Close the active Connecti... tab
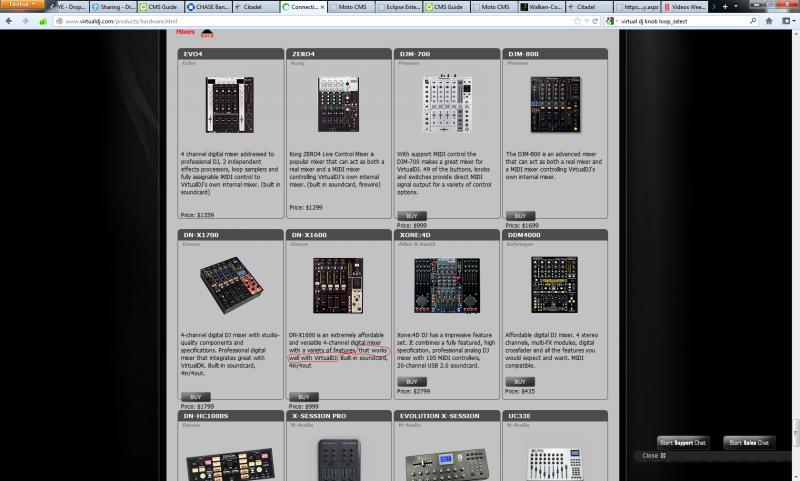 pyautogui.click(x=322, y=7)
